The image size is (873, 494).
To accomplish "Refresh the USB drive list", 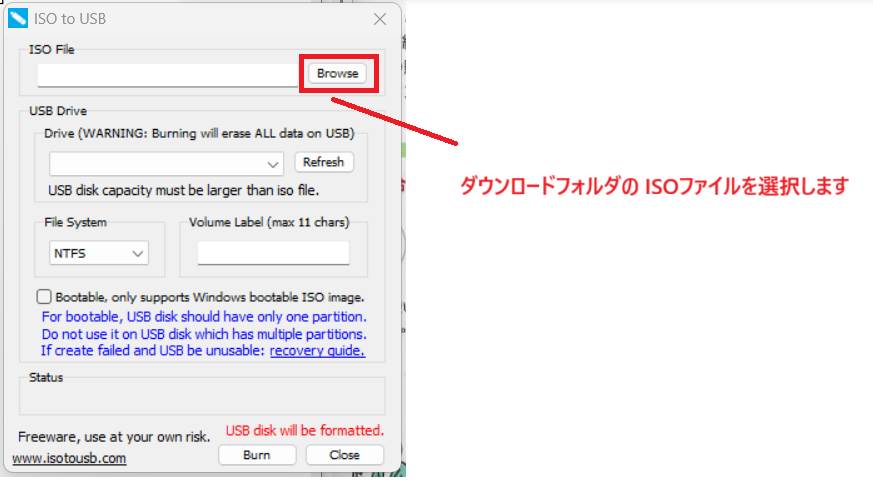I will pyautogui.click(x=323, y=162).
